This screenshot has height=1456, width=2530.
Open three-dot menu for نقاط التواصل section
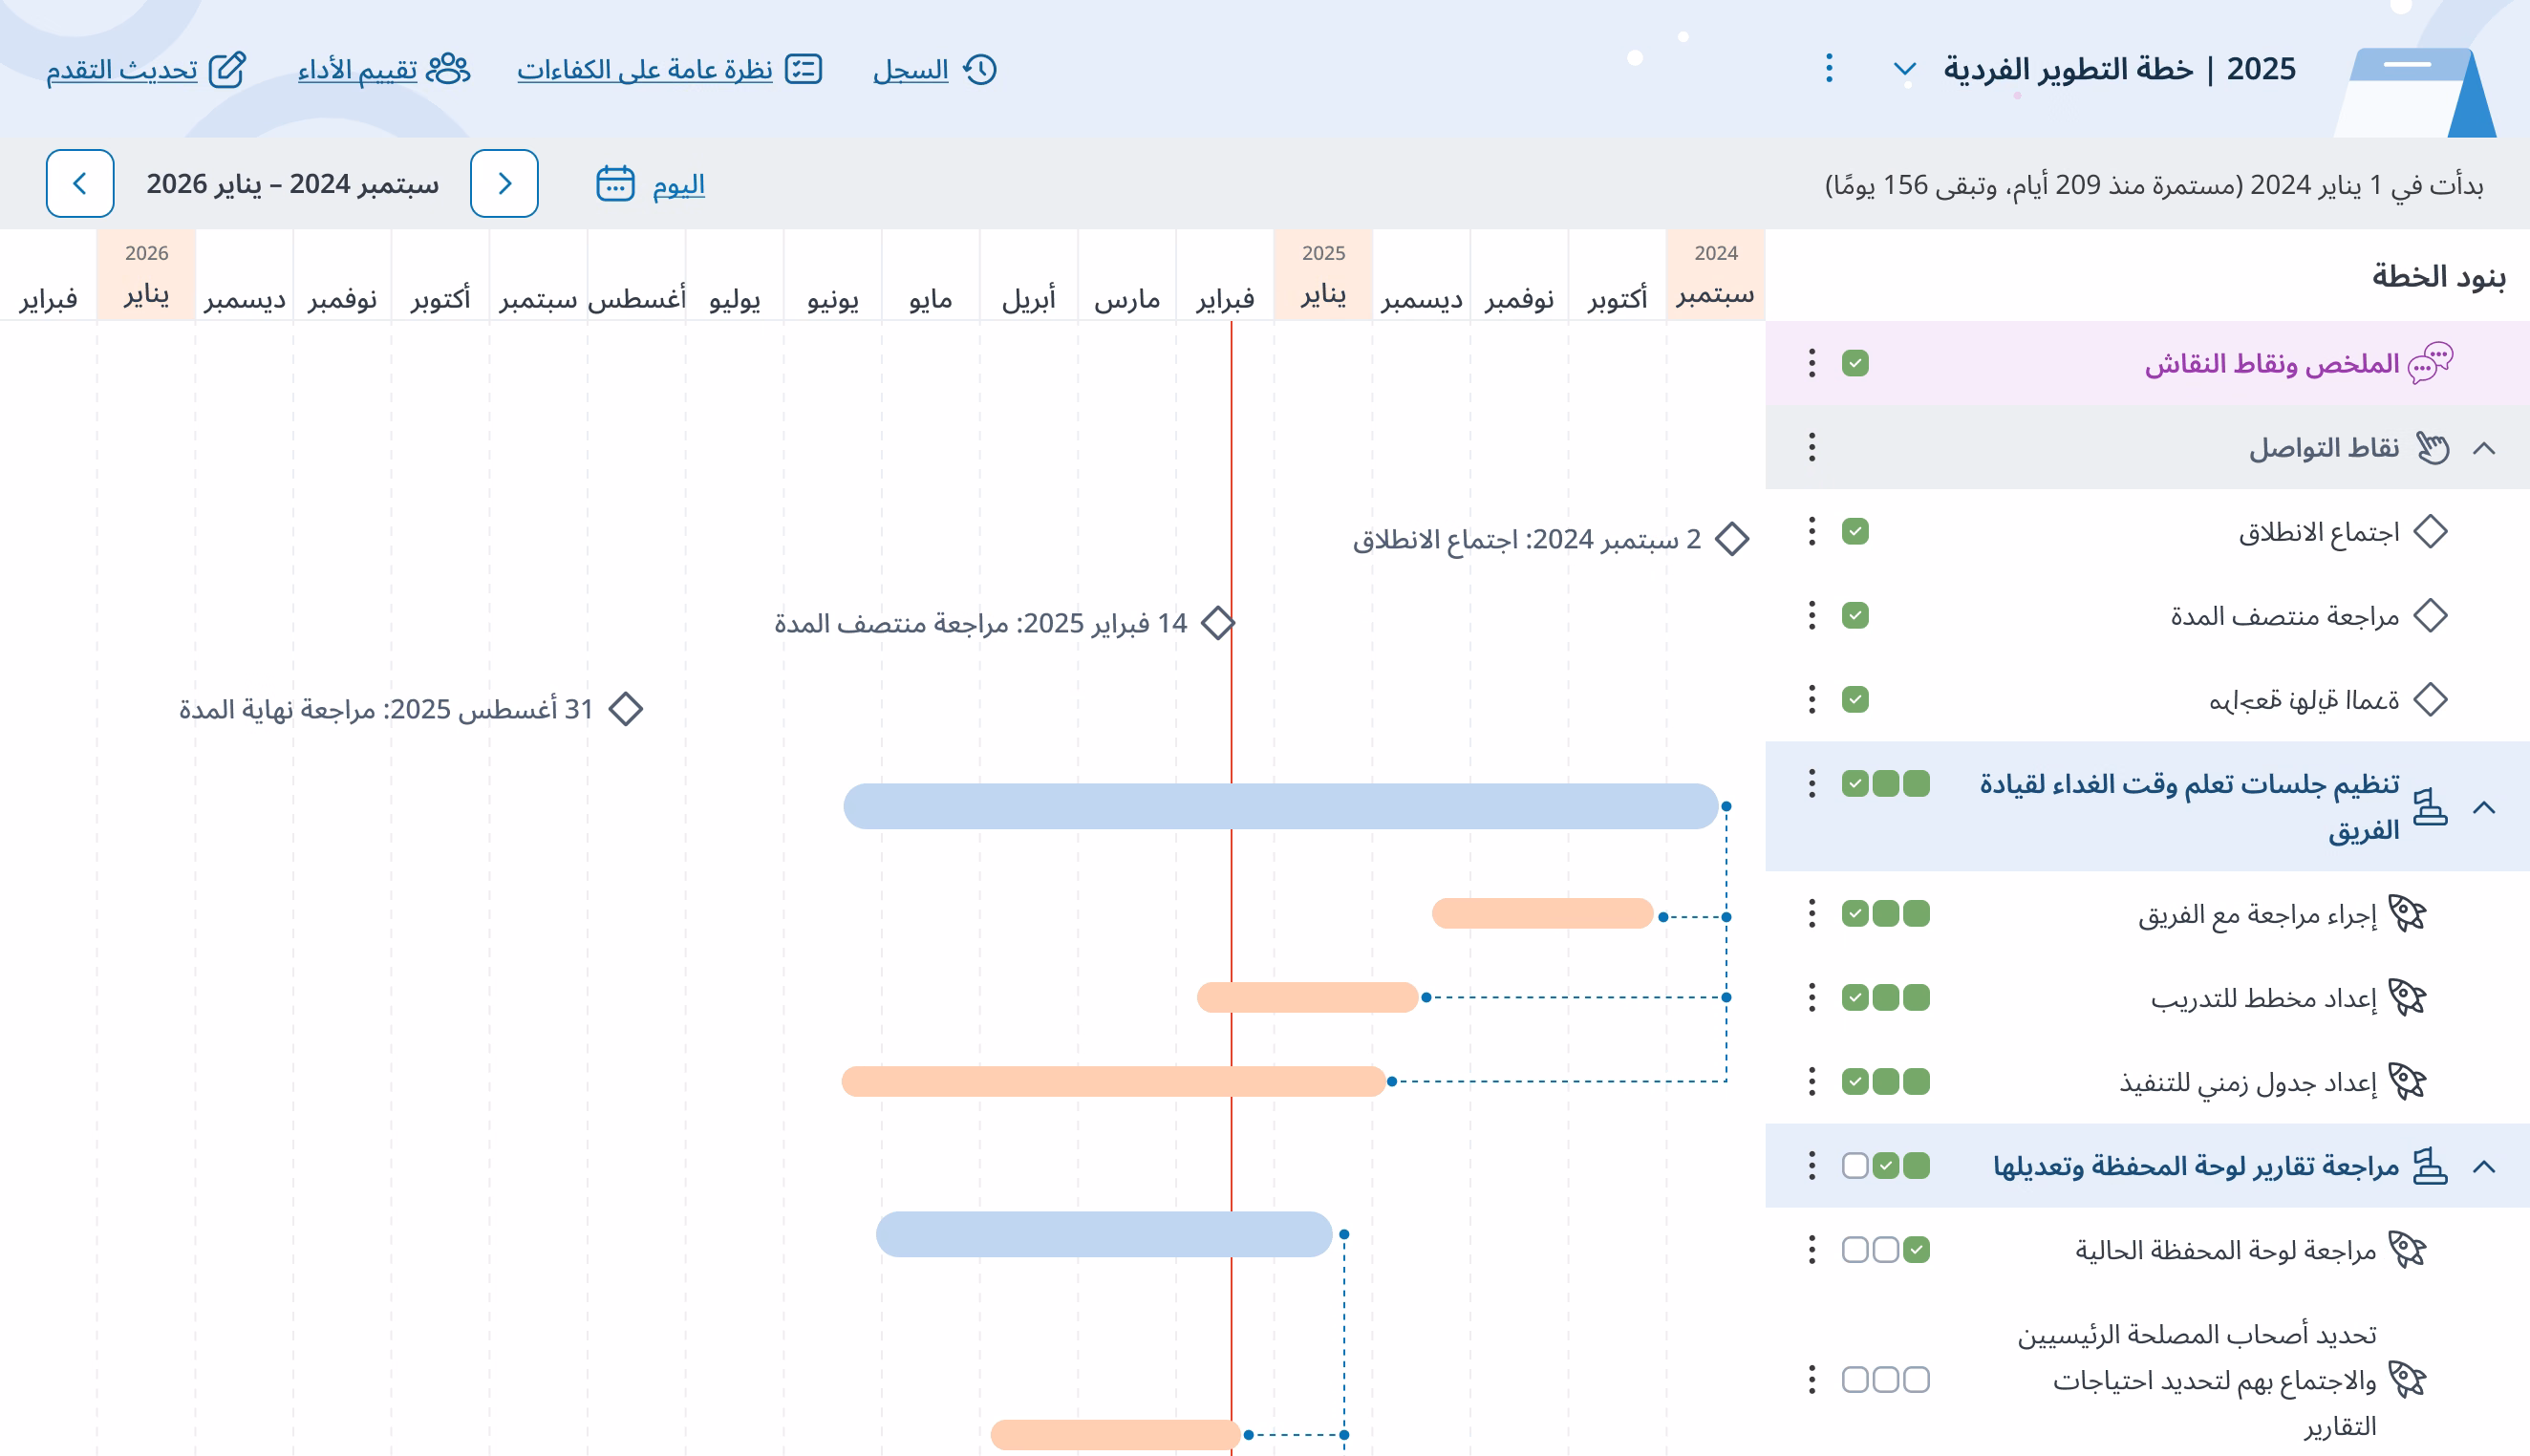pos(1812,447)
